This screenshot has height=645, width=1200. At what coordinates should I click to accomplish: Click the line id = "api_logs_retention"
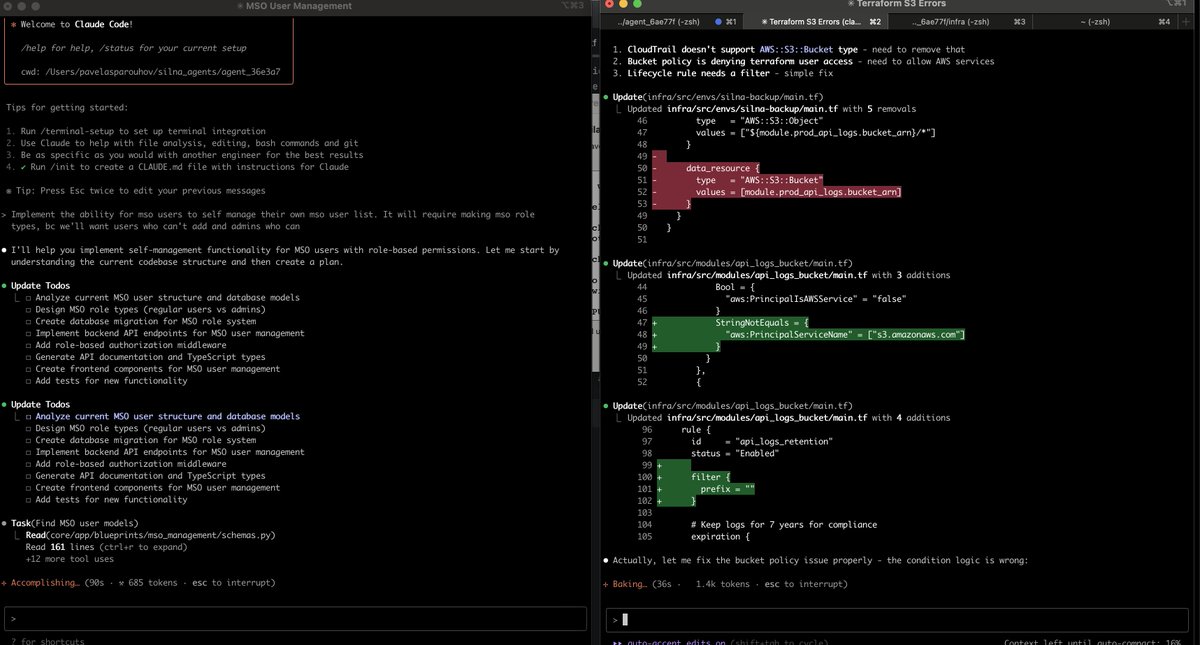762,441
